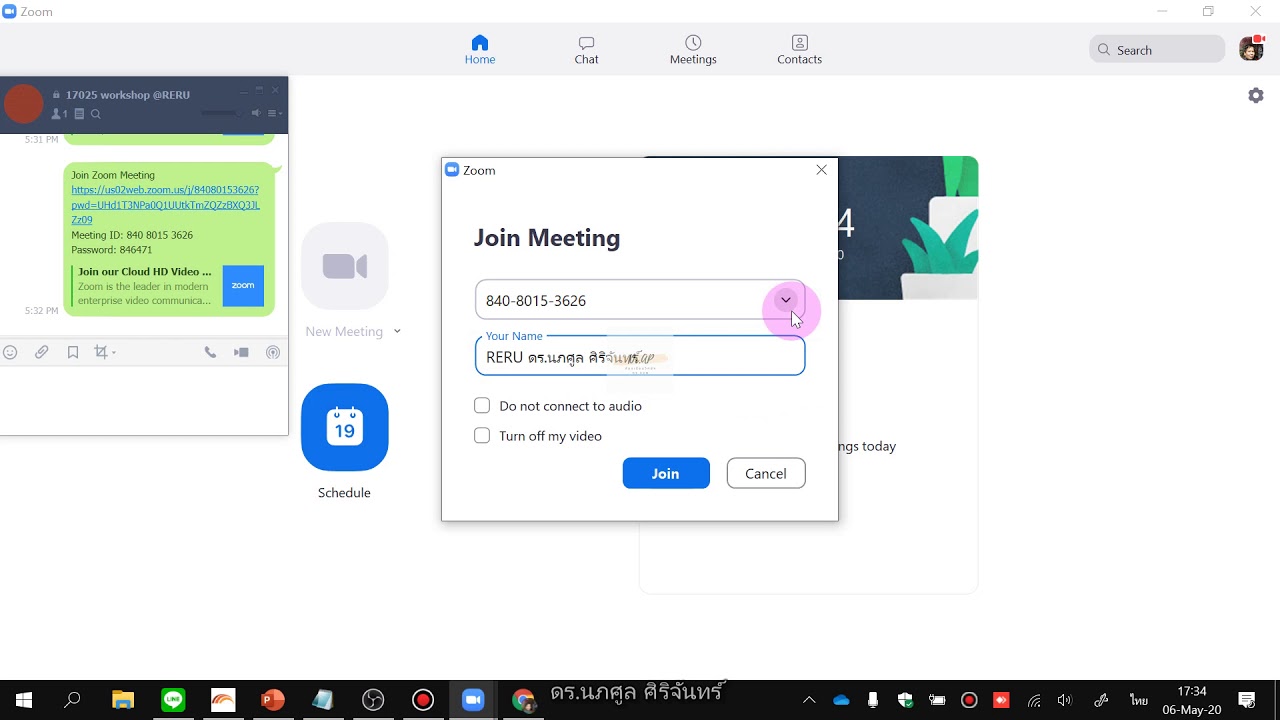Screen dimensions: 1280x720
Task: Open Windows taskbar search
Action: [x=72, y=700]
